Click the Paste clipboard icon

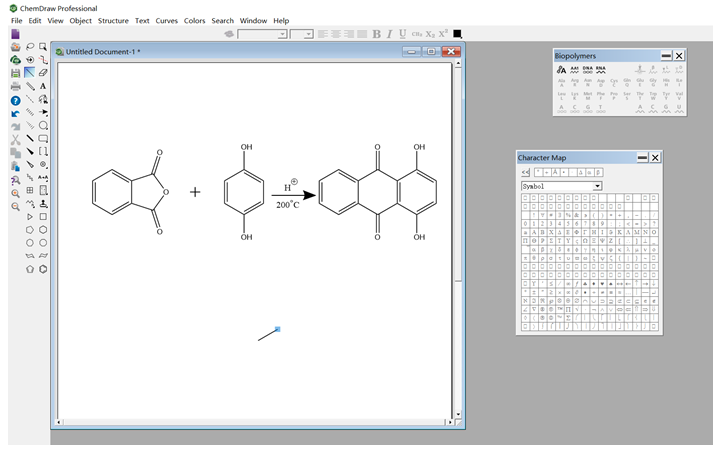tap(16, 166)
